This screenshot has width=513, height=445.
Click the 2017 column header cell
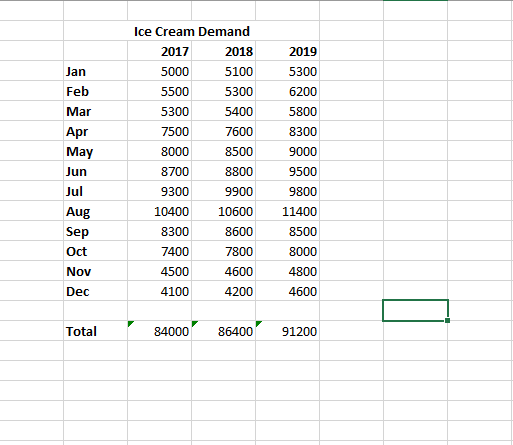click(160, 51)
